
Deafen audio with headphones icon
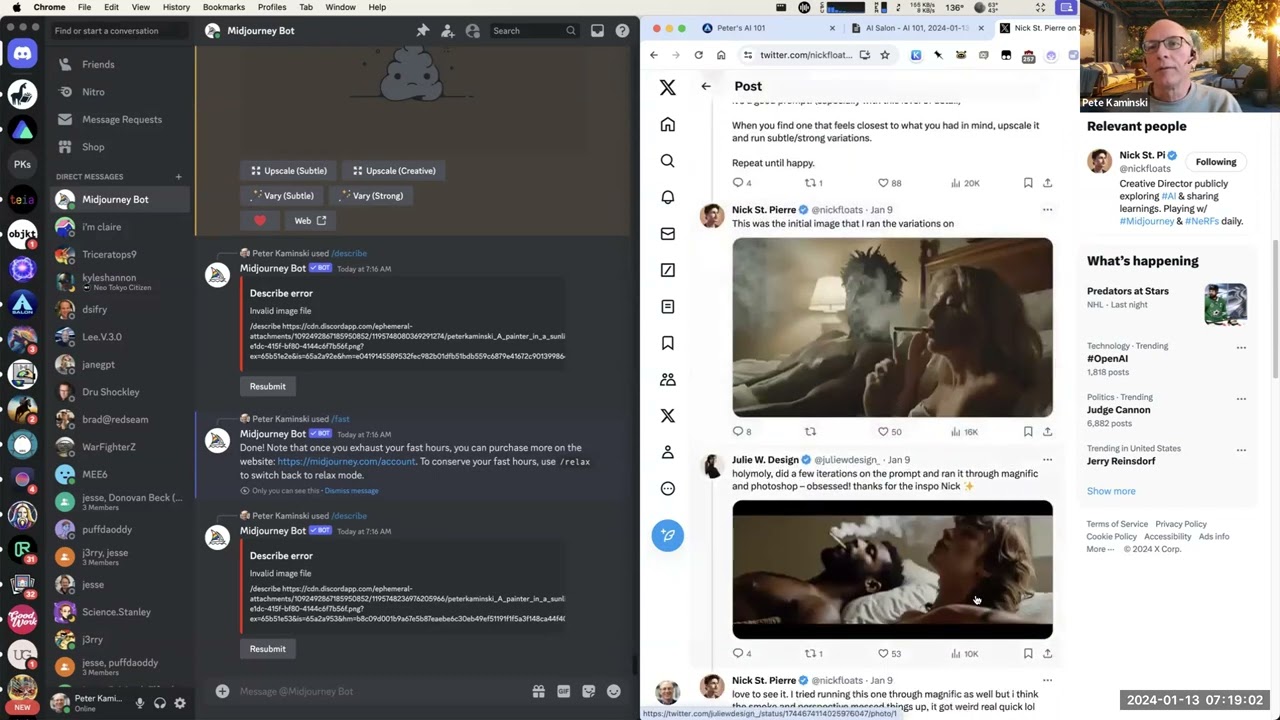coord(160,703)
